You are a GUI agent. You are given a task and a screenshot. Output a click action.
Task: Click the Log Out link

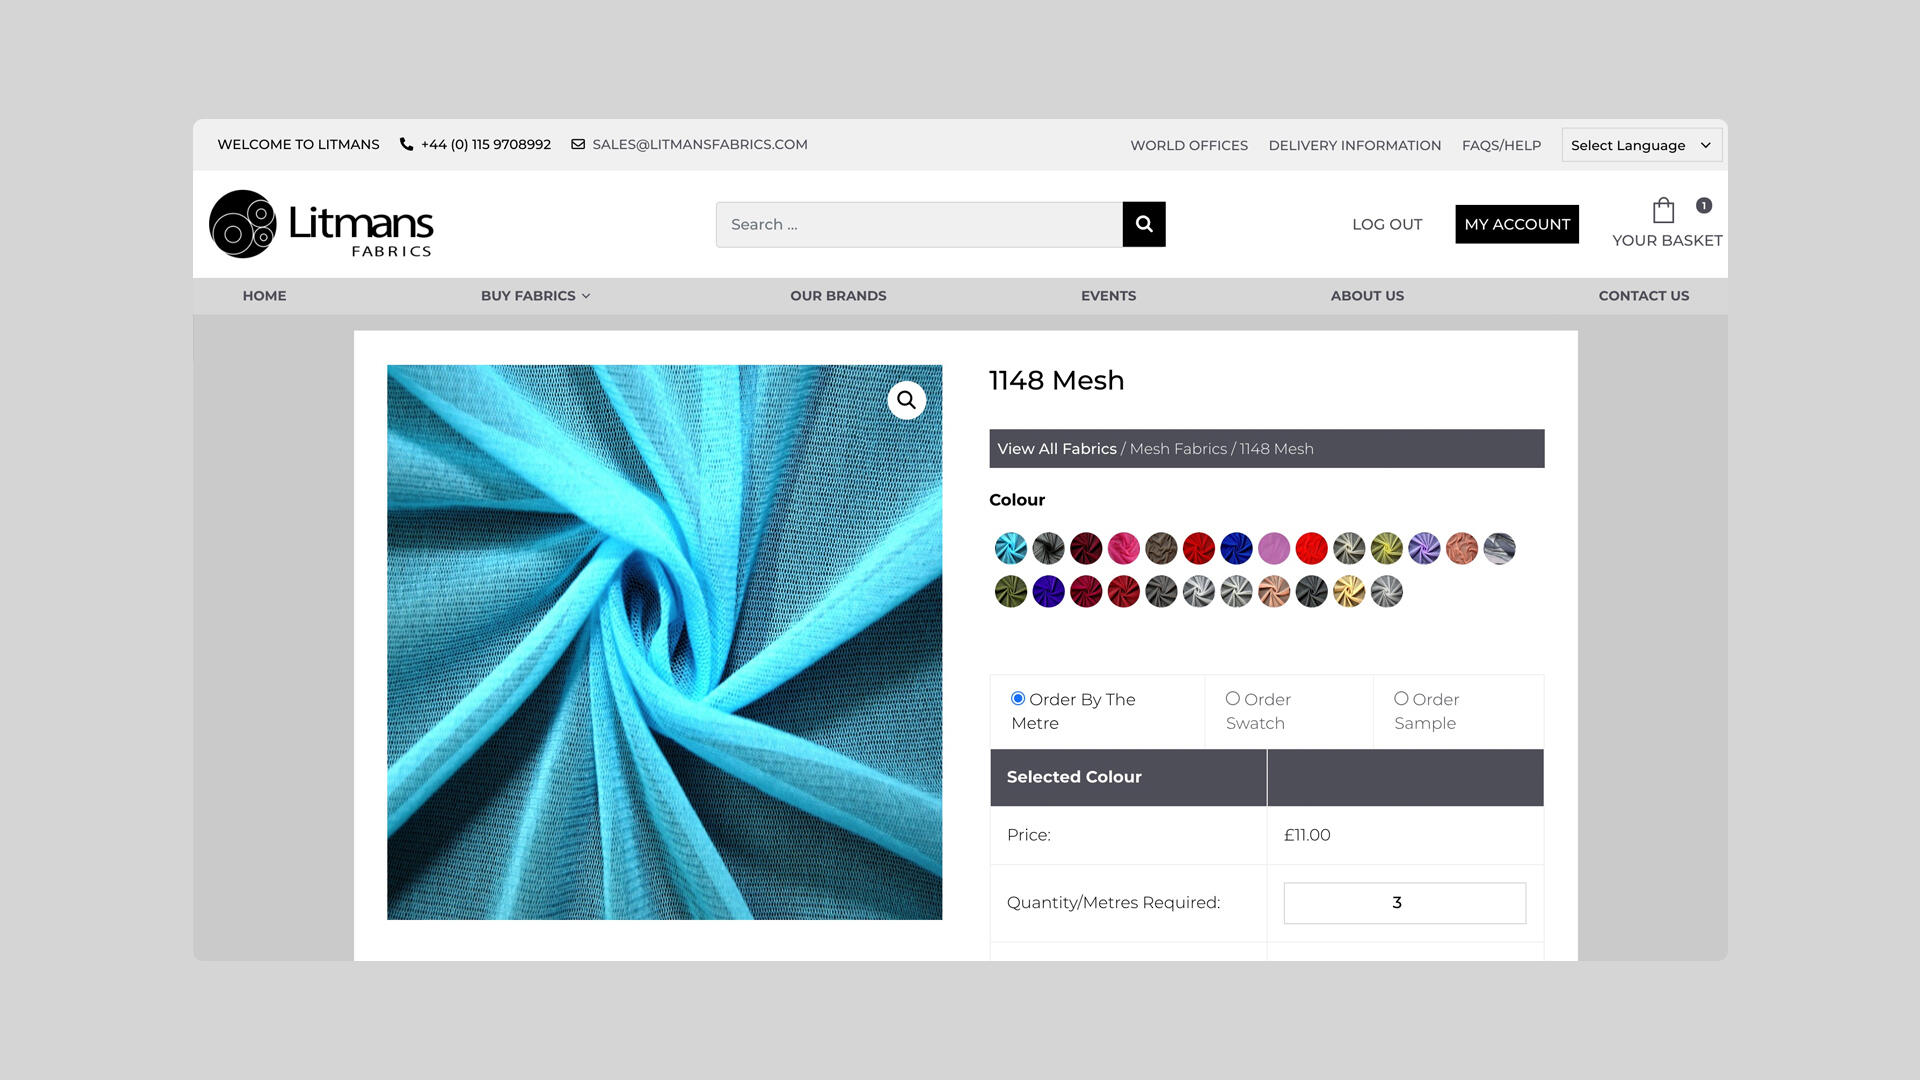(1386, 224)
